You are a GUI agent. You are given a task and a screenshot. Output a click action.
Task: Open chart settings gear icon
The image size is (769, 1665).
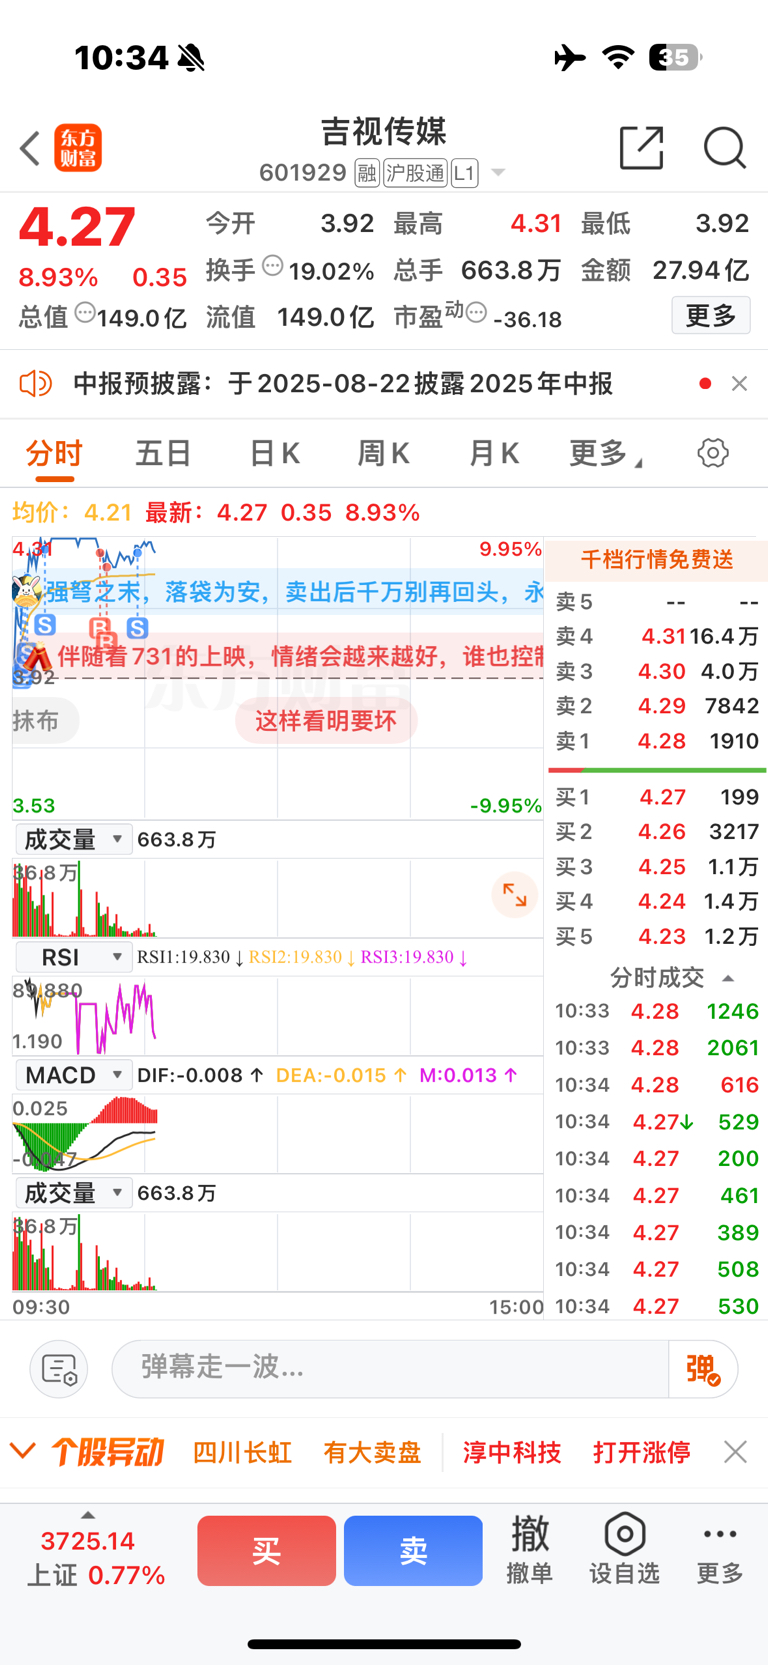(x=713, y=453)
